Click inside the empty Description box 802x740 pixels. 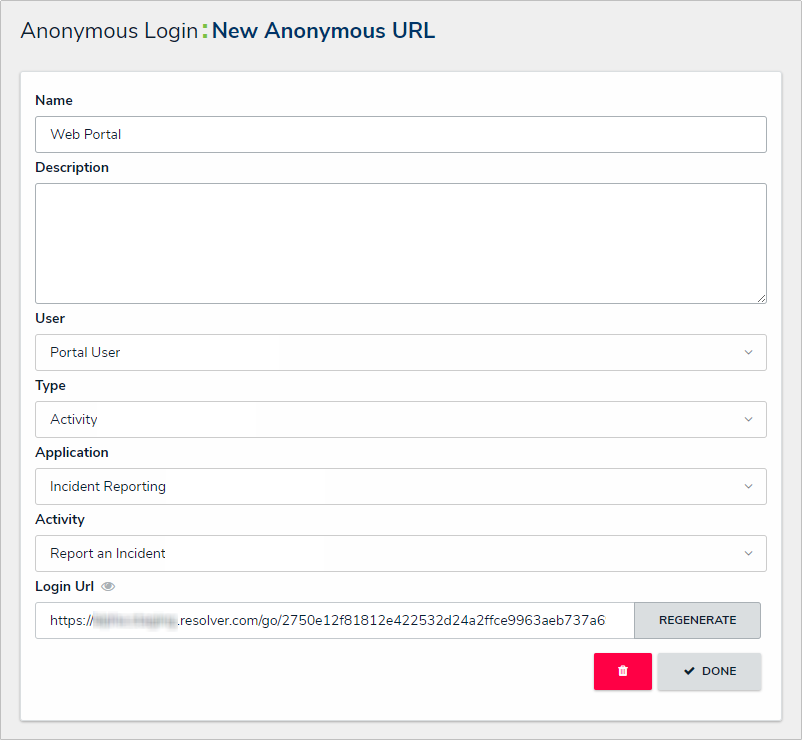(400, 243)
